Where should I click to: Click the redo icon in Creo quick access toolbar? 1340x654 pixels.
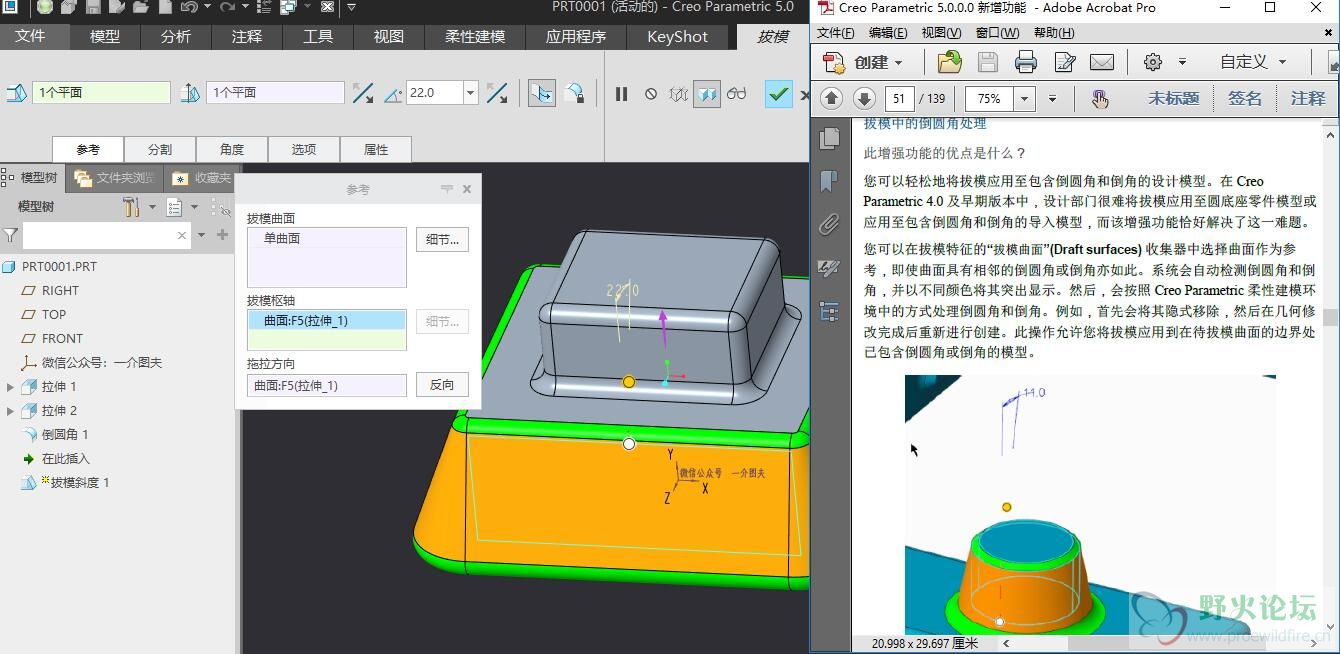(x=228, y=6)
